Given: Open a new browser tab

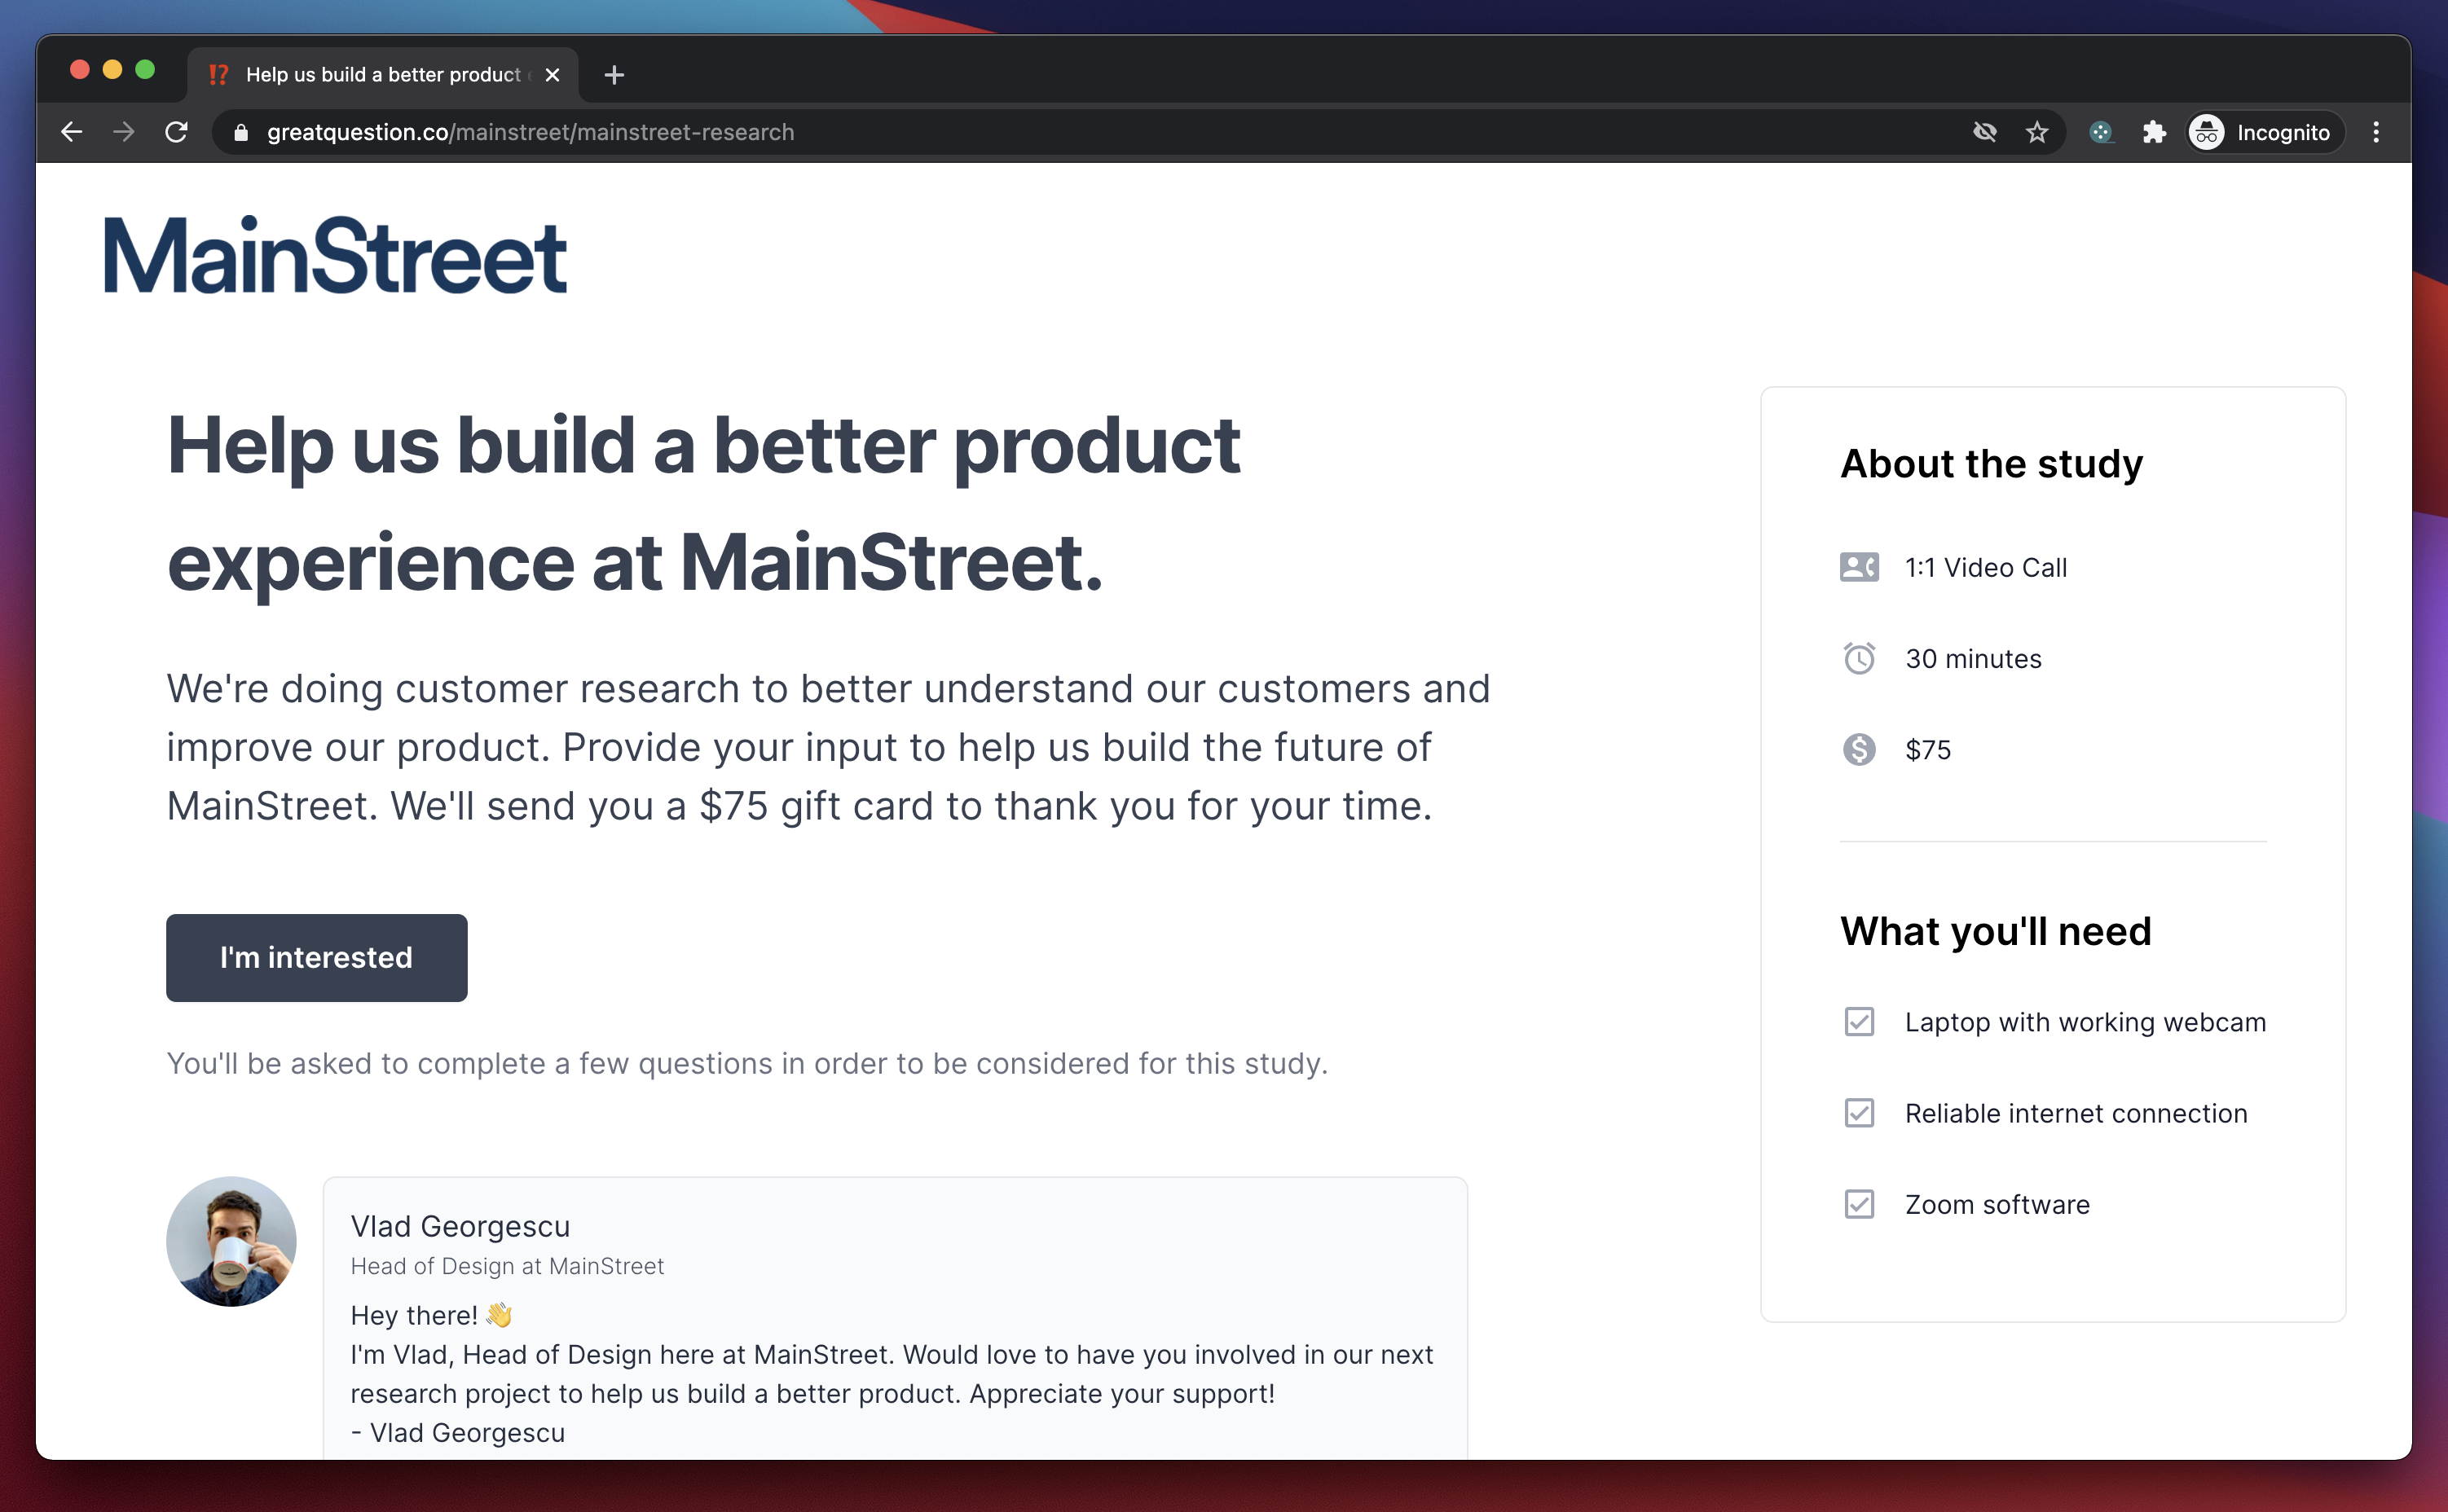Looking at the screenshot, I should click(x=614, y=75).
